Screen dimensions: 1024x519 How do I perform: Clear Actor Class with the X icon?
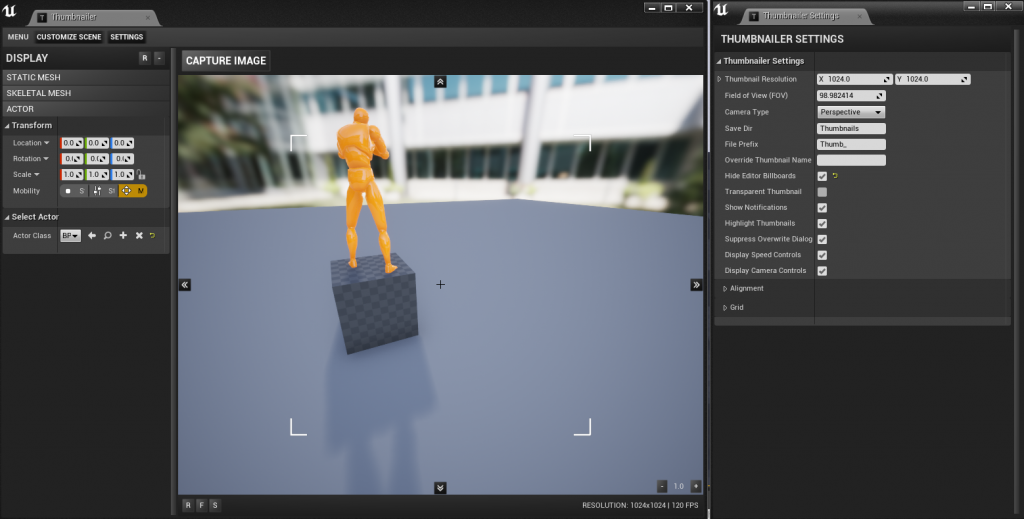(138, 236)
